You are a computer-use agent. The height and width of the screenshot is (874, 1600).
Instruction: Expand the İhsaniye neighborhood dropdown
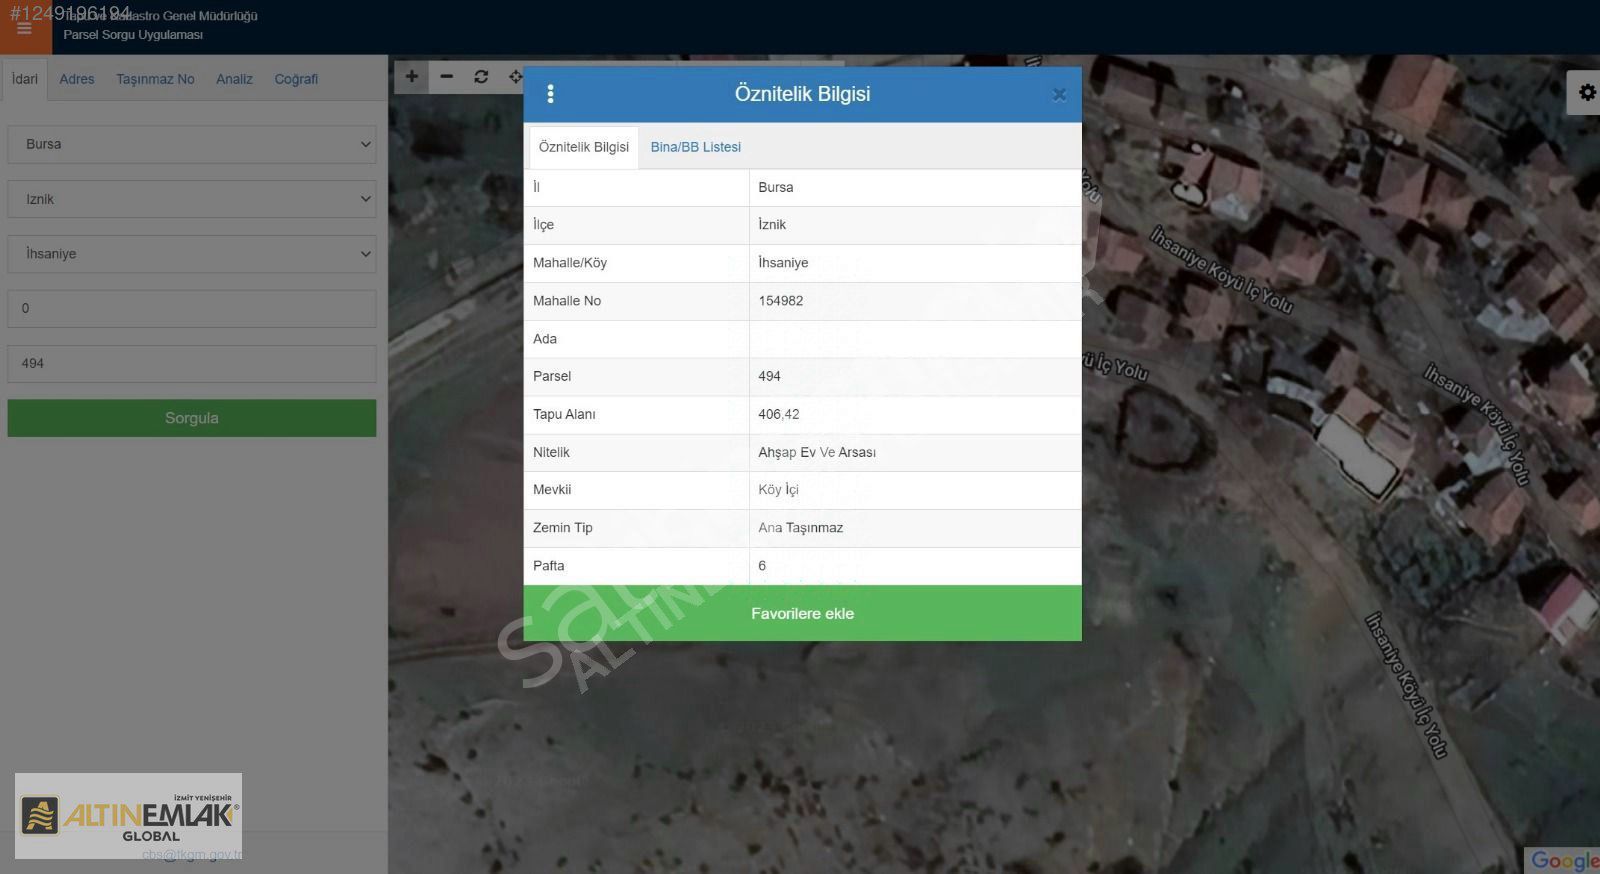click(192, 254)
